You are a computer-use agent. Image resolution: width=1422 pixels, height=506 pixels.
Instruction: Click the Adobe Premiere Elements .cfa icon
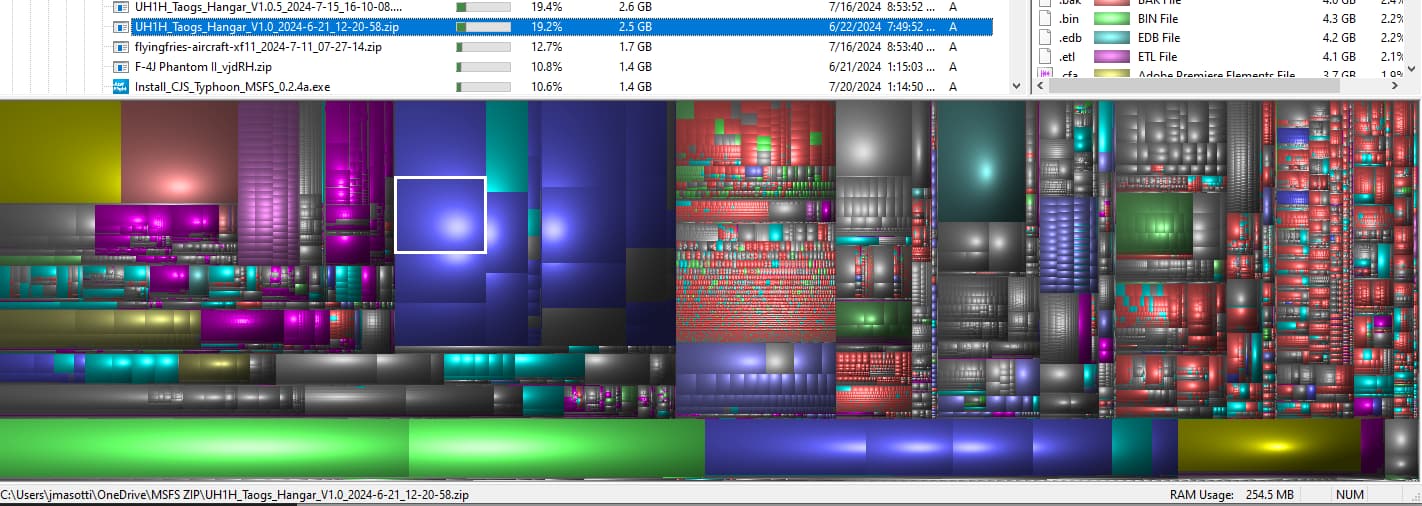[1046, 75]
